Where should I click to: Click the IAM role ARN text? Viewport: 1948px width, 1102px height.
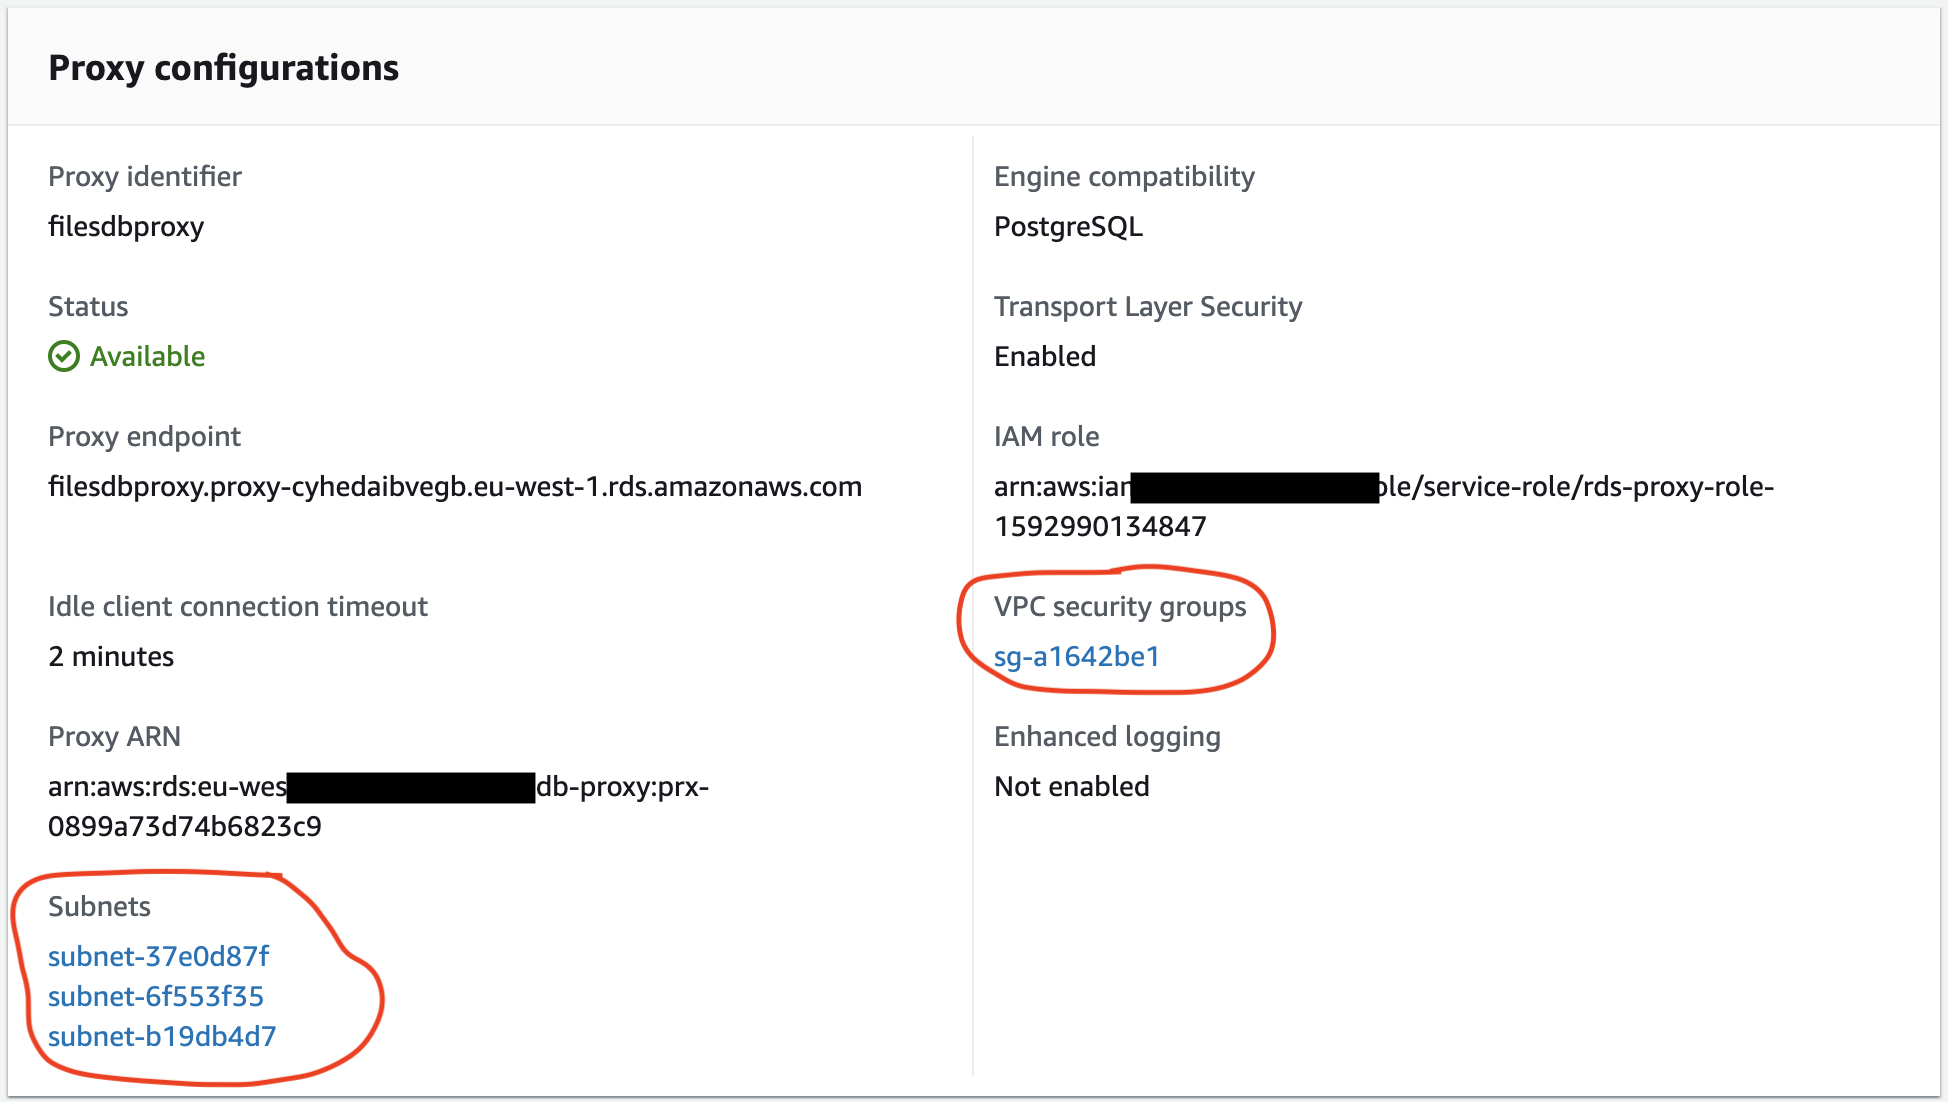click(x=1384, y=506)
